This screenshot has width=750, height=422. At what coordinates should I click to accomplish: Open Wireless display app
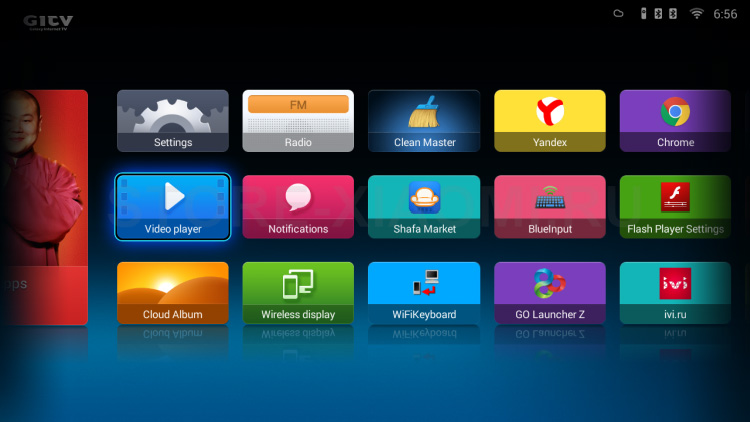click(298, 293)
